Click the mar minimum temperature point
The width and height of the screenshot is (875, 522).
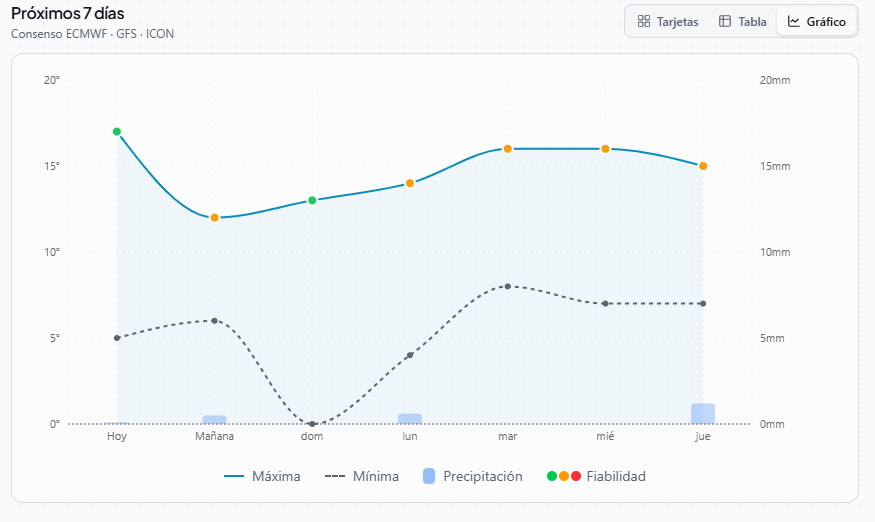[x=508, y=286]
